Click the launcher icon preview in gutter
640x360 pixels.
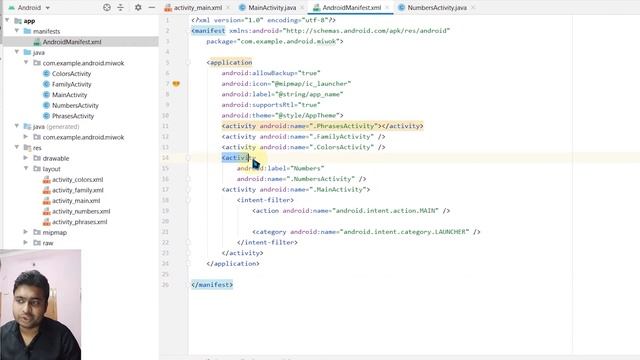pos(176,84)
